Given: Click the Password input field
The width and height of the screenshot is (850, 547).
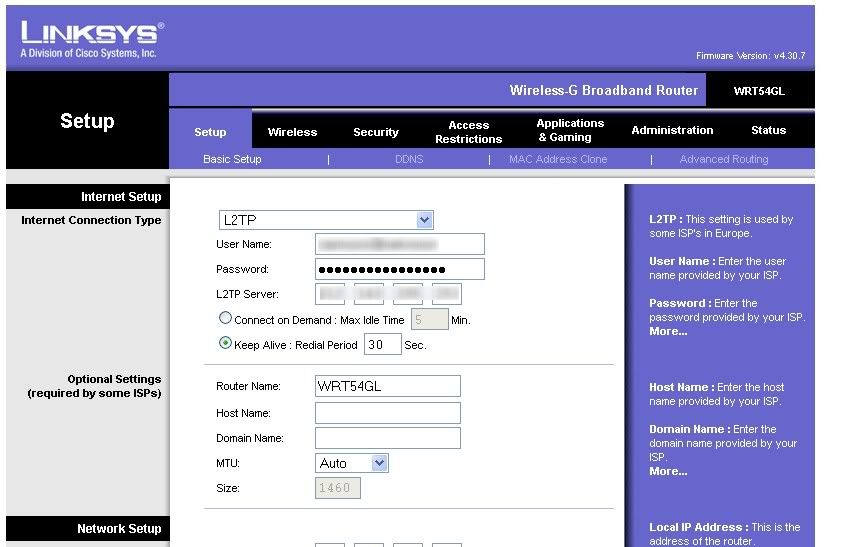Looking at the screenshot, I should (400, 269).
